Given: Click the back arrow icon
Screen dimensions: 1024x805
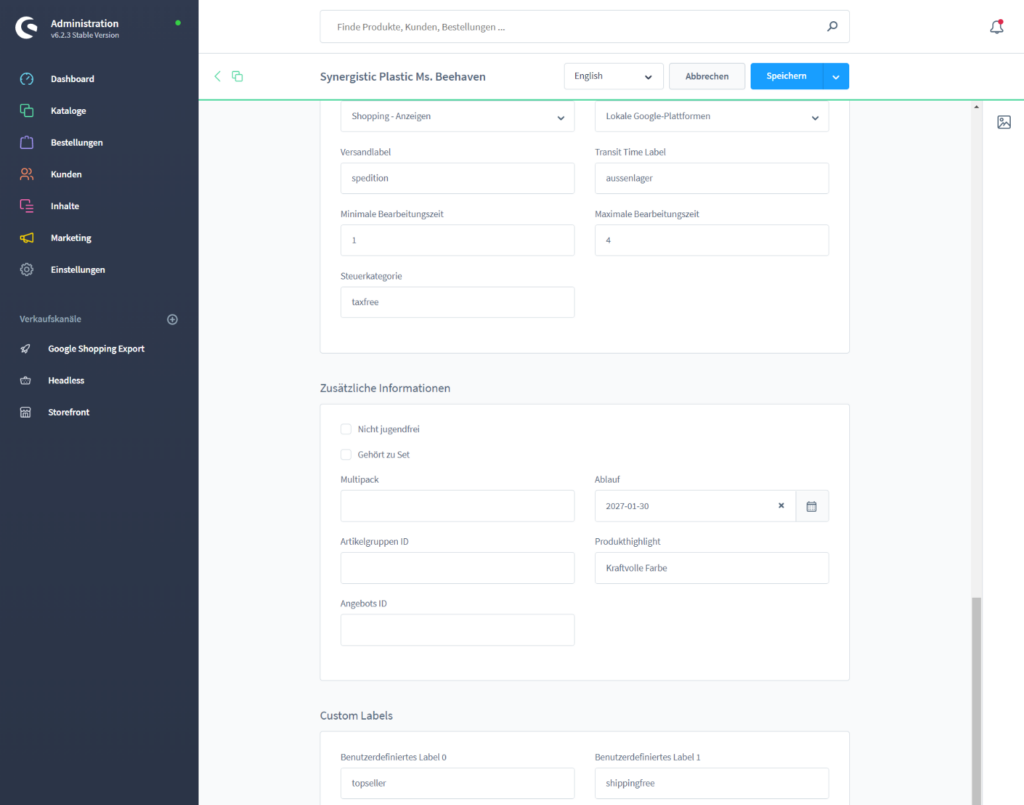Looking at the screenshot, I should click(217, 76).
